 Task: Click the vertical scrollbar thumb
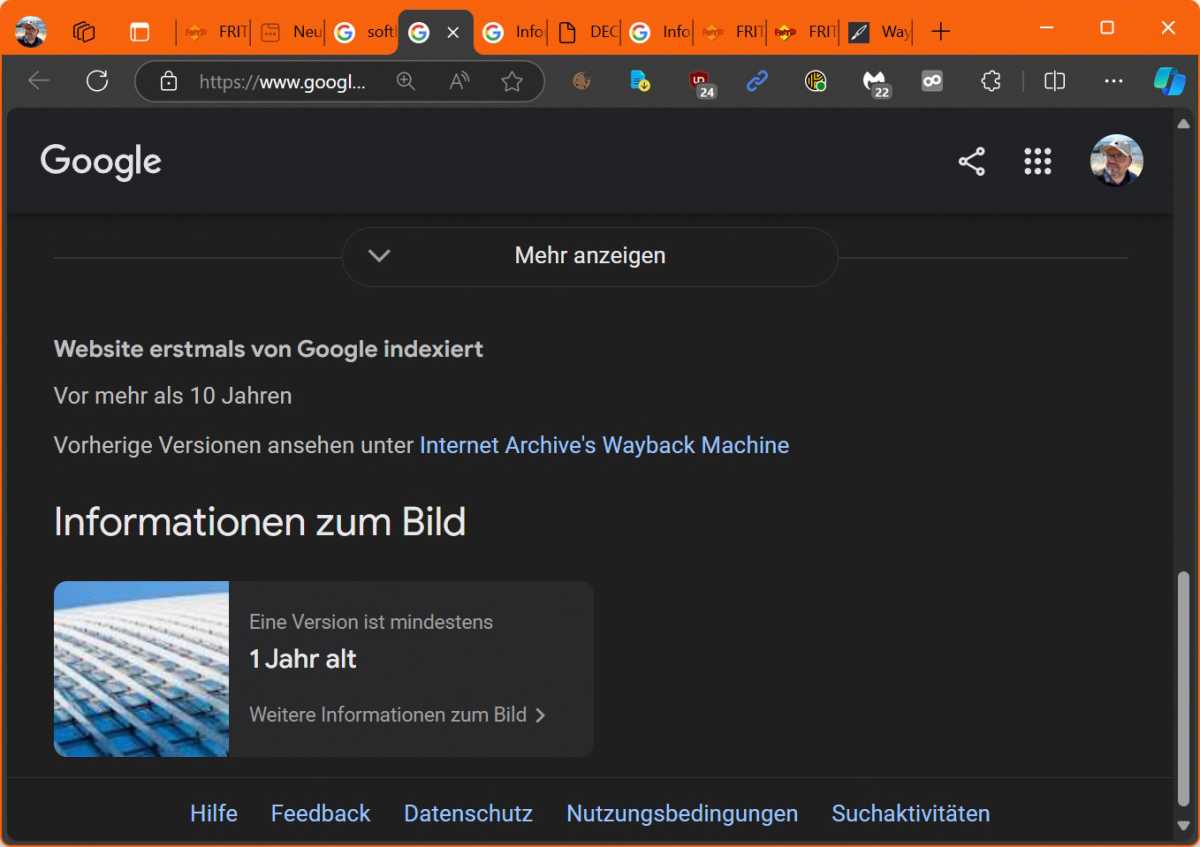coord(1184,688)
